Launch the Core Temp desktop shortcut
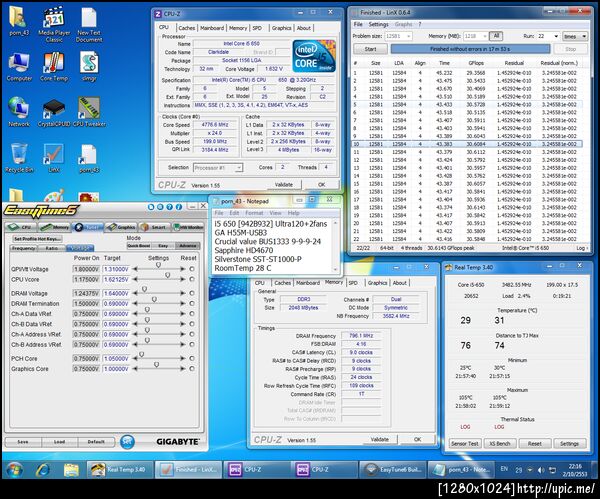 (54, 67)
